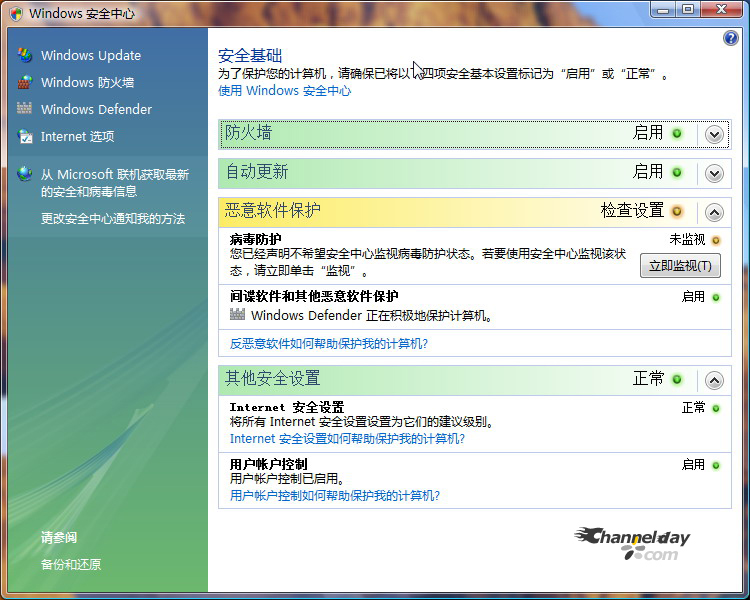Click the 其他安全设置 section header title

273,378
